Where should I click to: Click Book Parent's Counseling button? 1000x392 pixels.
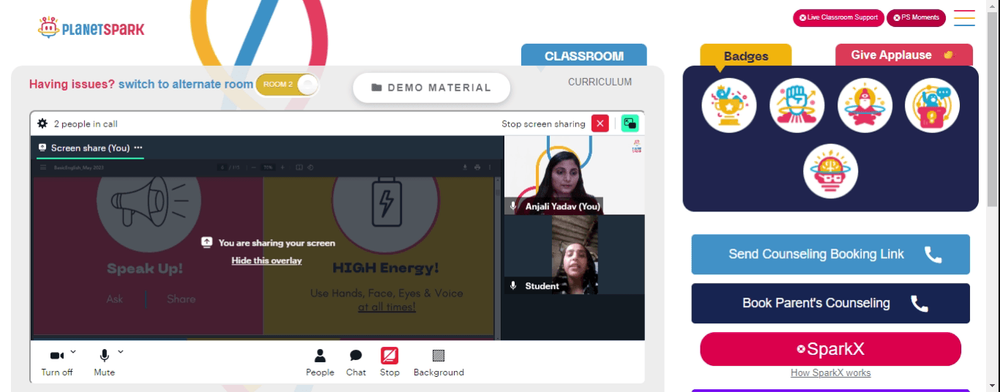tap(830, 303)
